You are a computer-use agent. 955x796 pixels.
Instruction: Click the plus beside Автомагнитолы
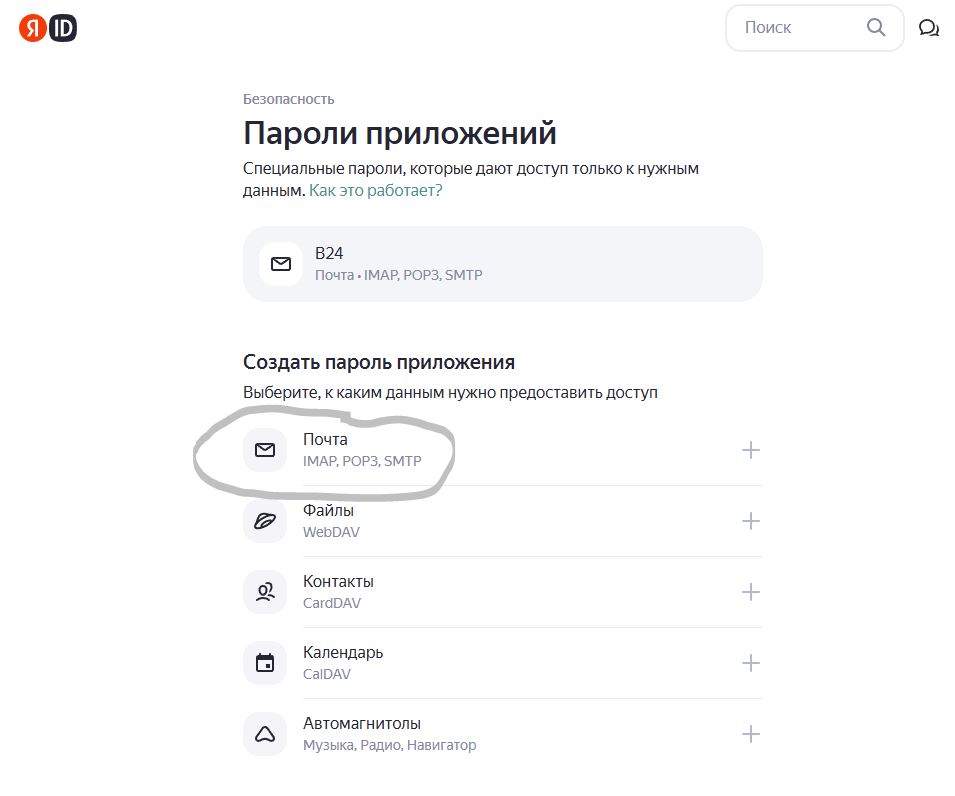click(x=749, y=732)
